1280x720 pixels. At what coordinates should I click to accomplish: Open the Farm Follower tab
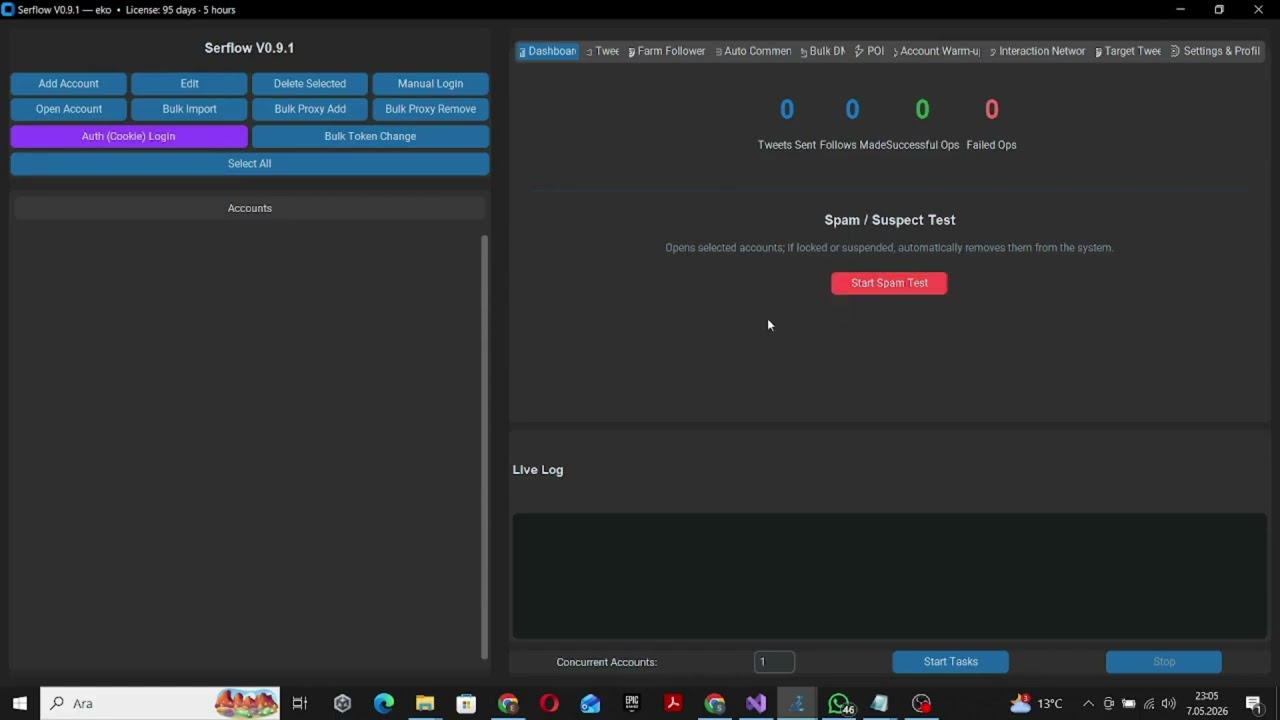[x=667, y=51]
